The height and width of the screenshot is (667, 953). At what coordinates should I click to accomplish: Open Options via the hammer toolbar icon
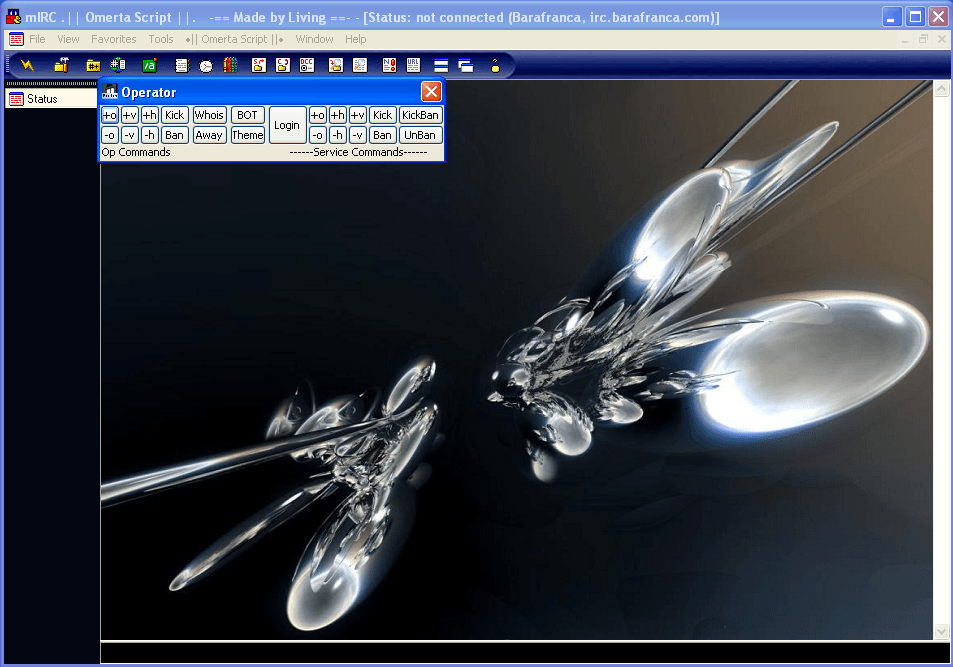61,65
